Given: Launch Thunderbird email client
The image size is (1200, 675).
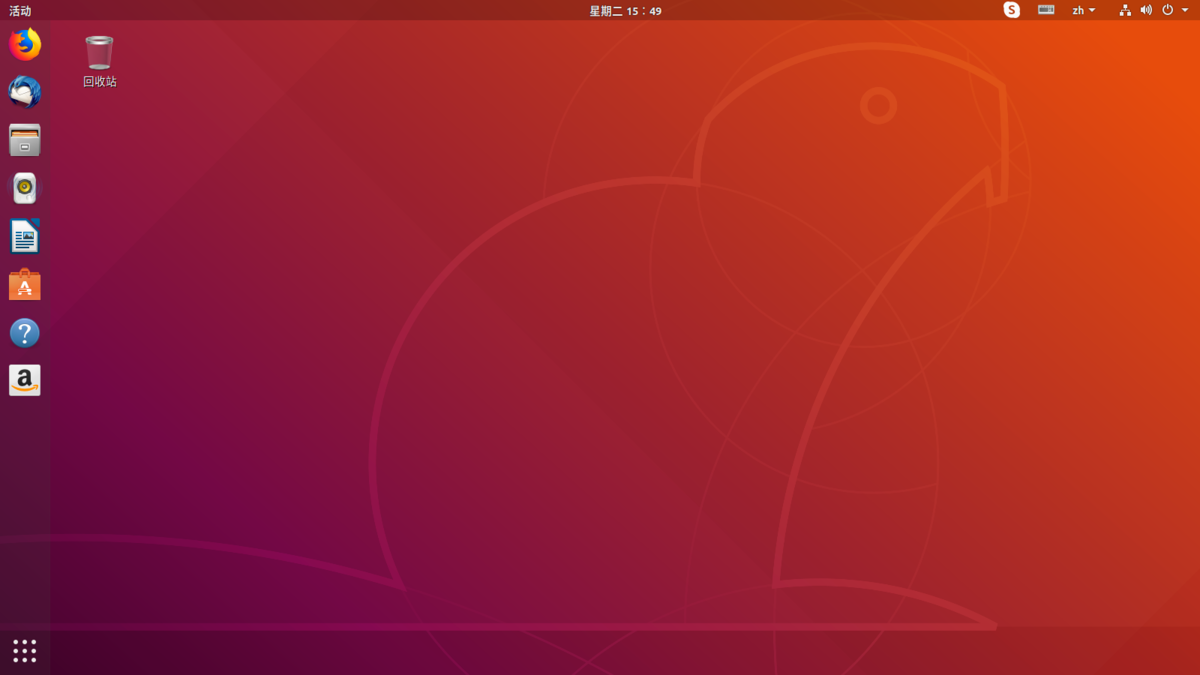Looking at the screenshot, I should (x=24, y=92).
